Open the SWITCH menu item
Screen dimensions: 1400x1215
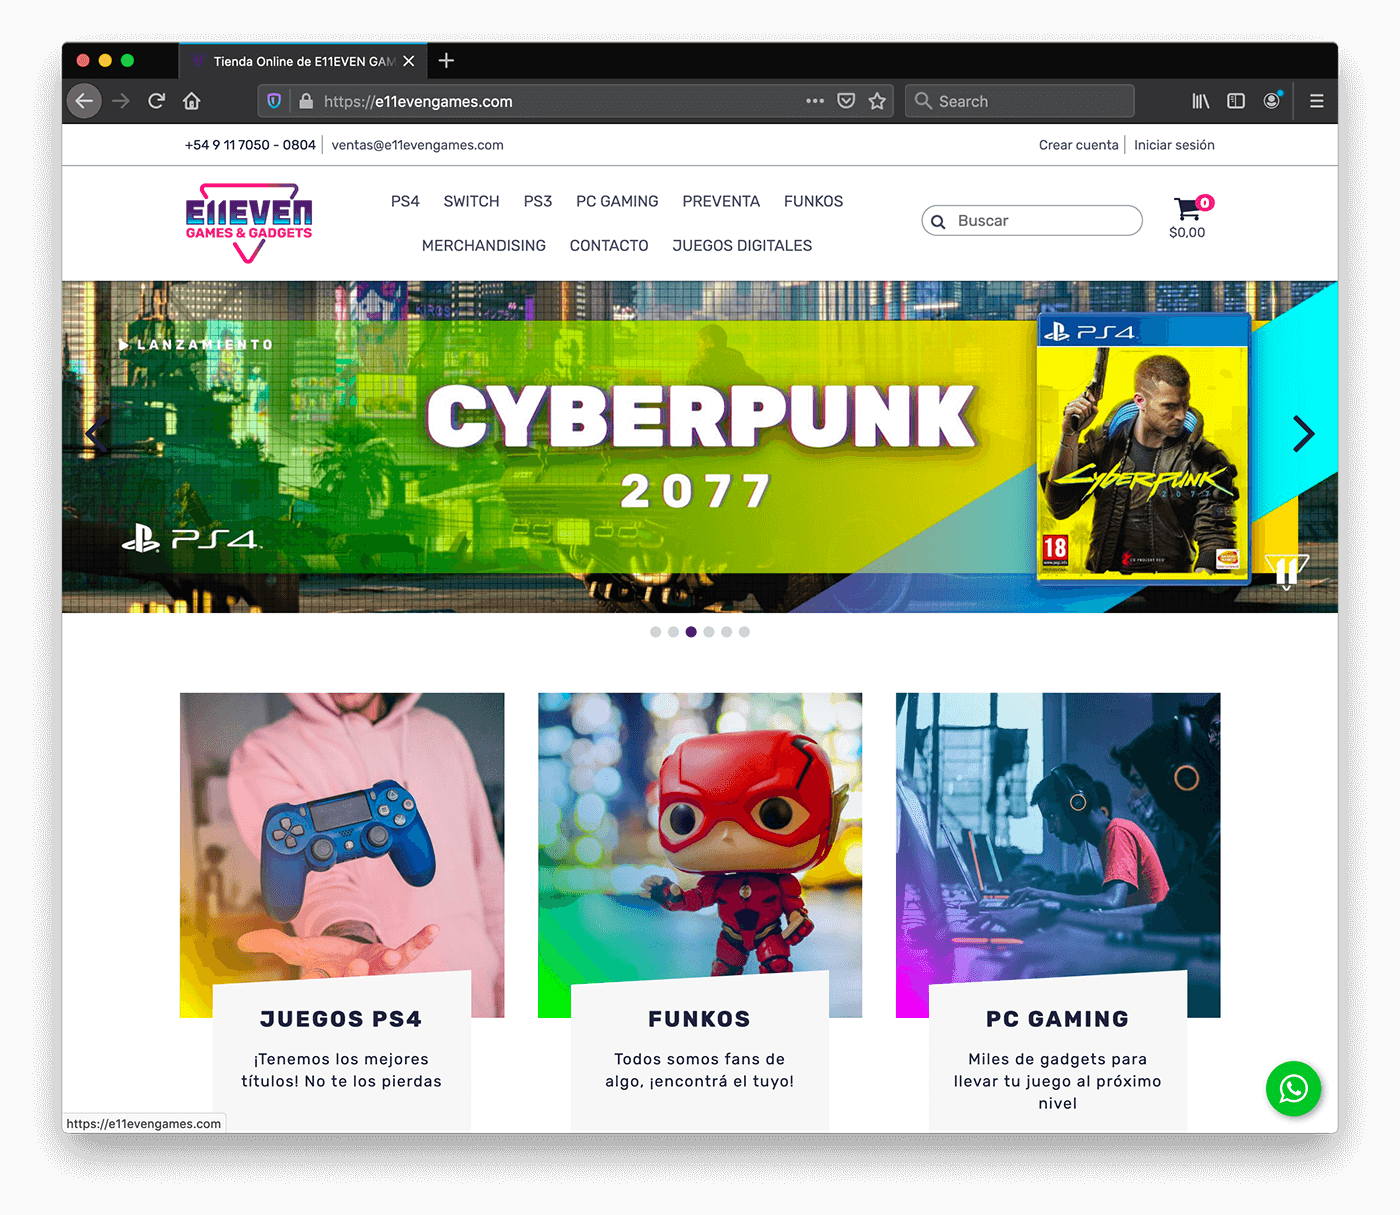point(471,201)
